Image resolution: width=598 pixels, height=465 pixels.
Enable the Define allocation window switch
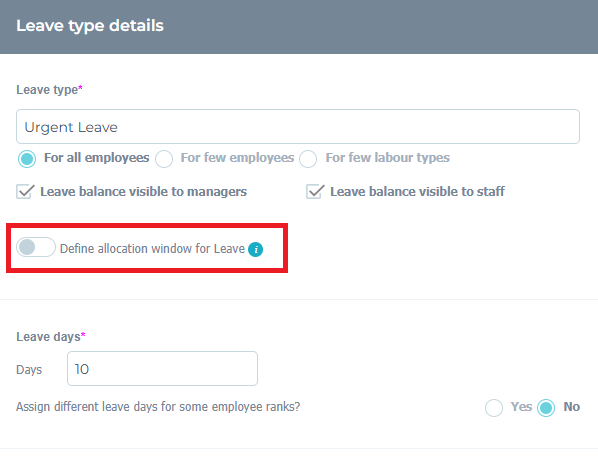tap(36, 247)
